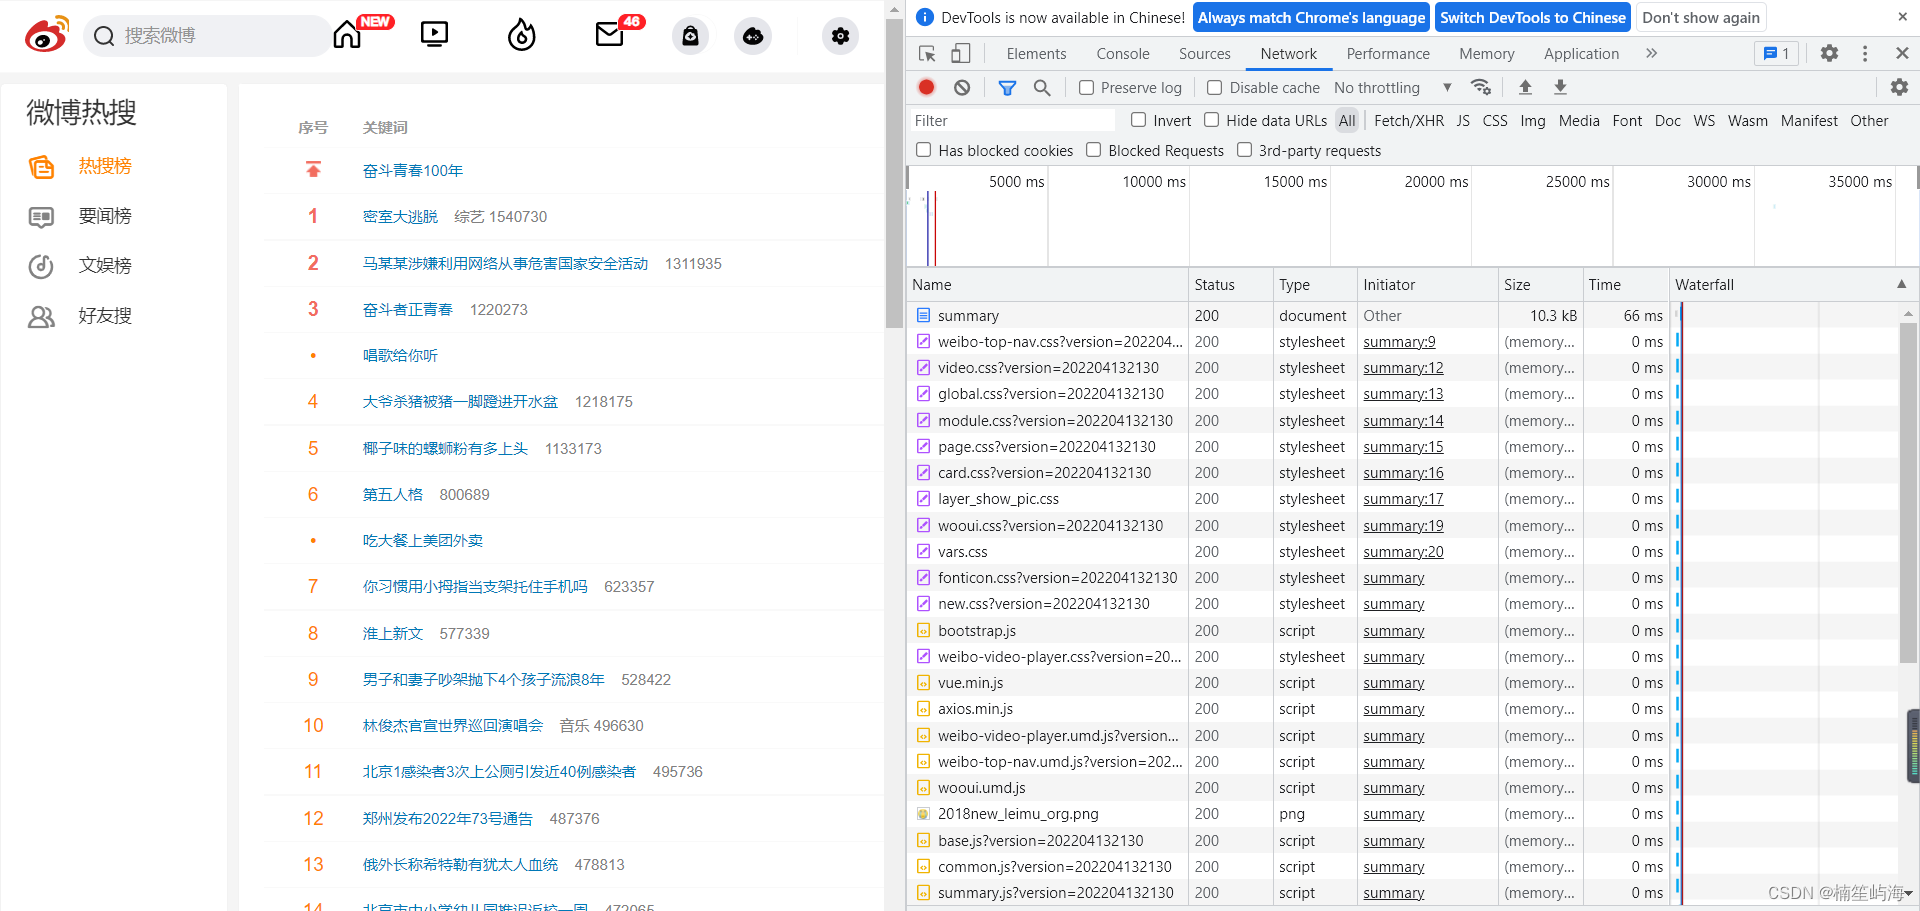Open the hot flame icon in Weibo header
The height and width of the screenshot is (911, 1920).
(522, 35)
